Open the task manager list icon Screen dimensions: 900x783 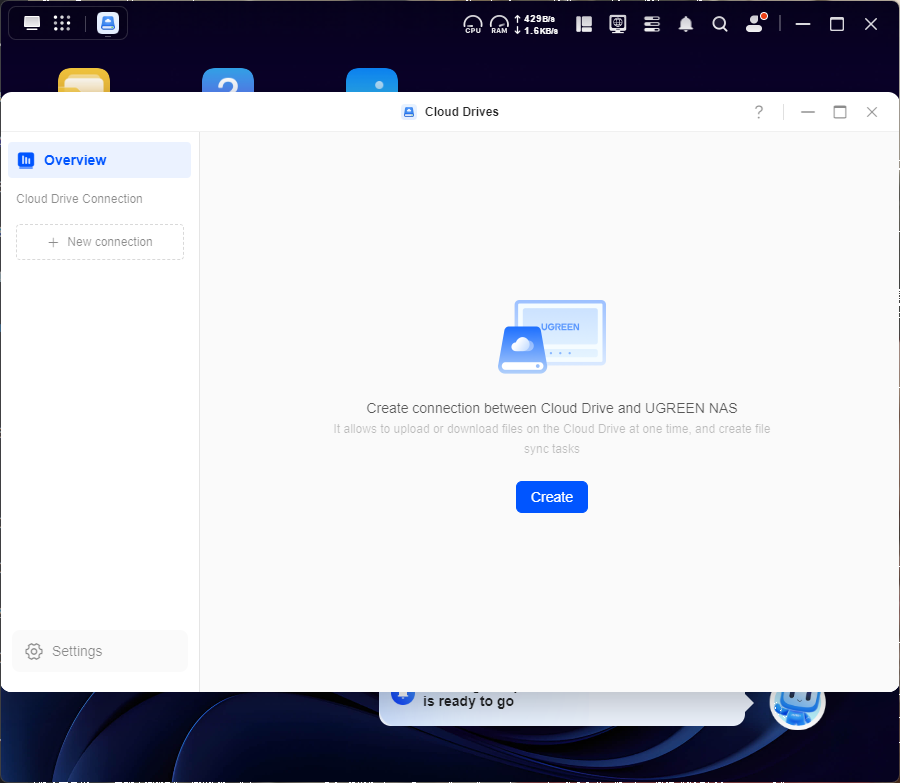[x=652, y=24]
